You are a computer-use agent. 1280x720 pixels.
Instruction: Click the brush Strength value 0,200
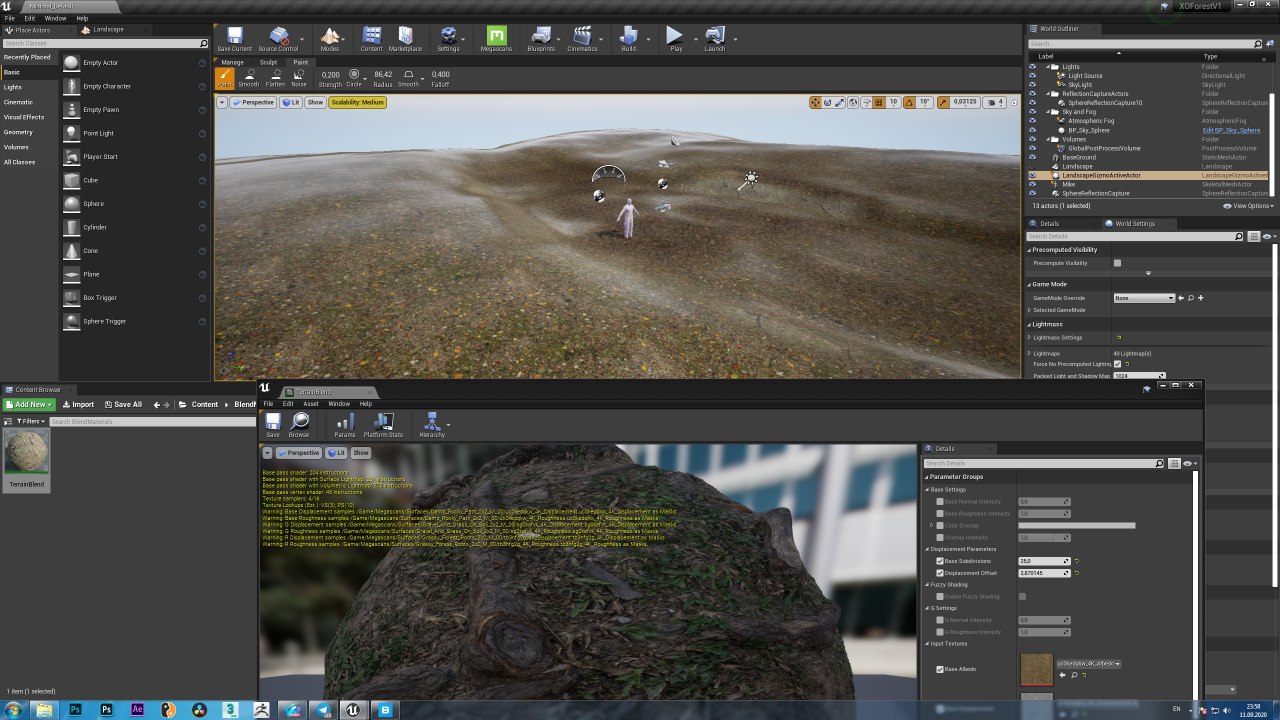pyautogui.click(x=330, y=74)
